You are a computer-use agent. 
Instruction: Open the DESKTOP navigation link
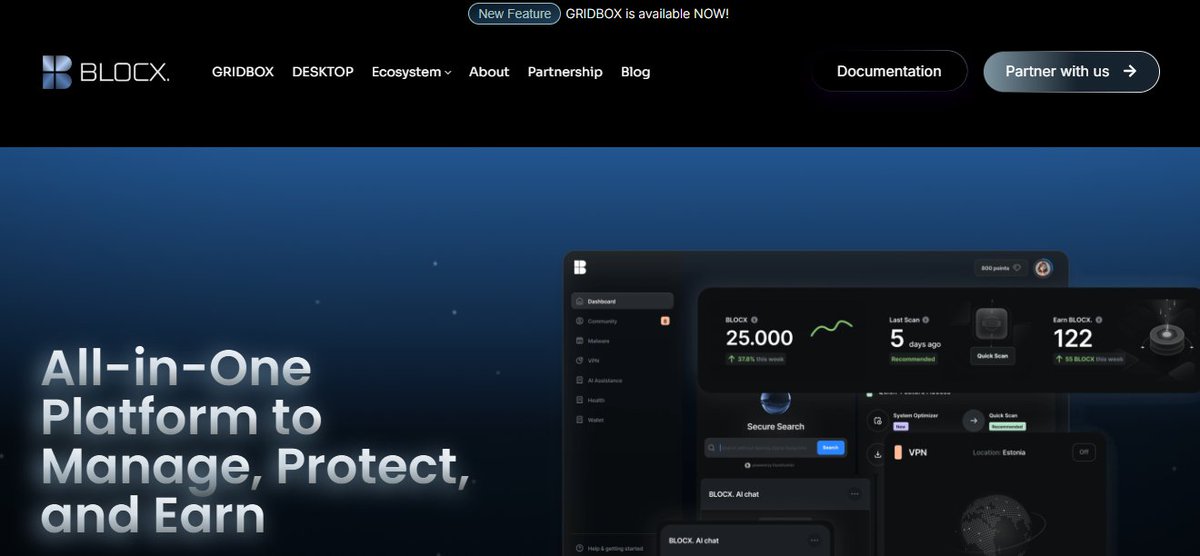tap(323, 72)
